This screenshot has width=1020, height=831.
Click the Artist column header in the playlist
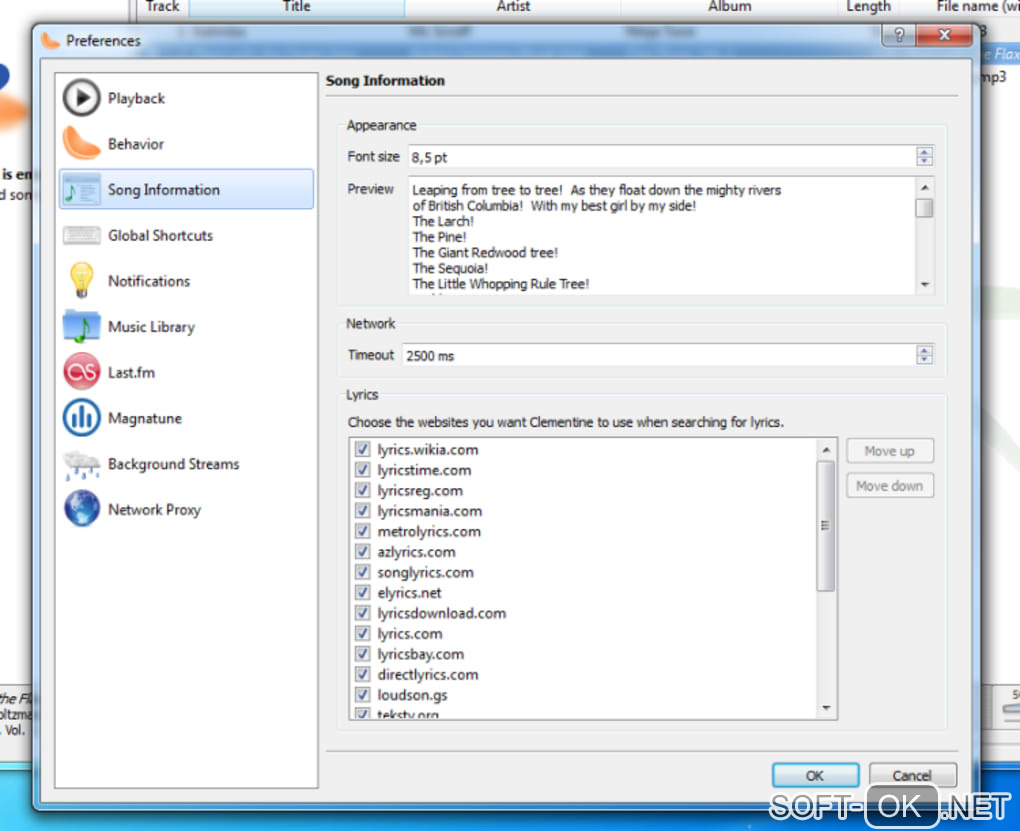coord(513,7)
